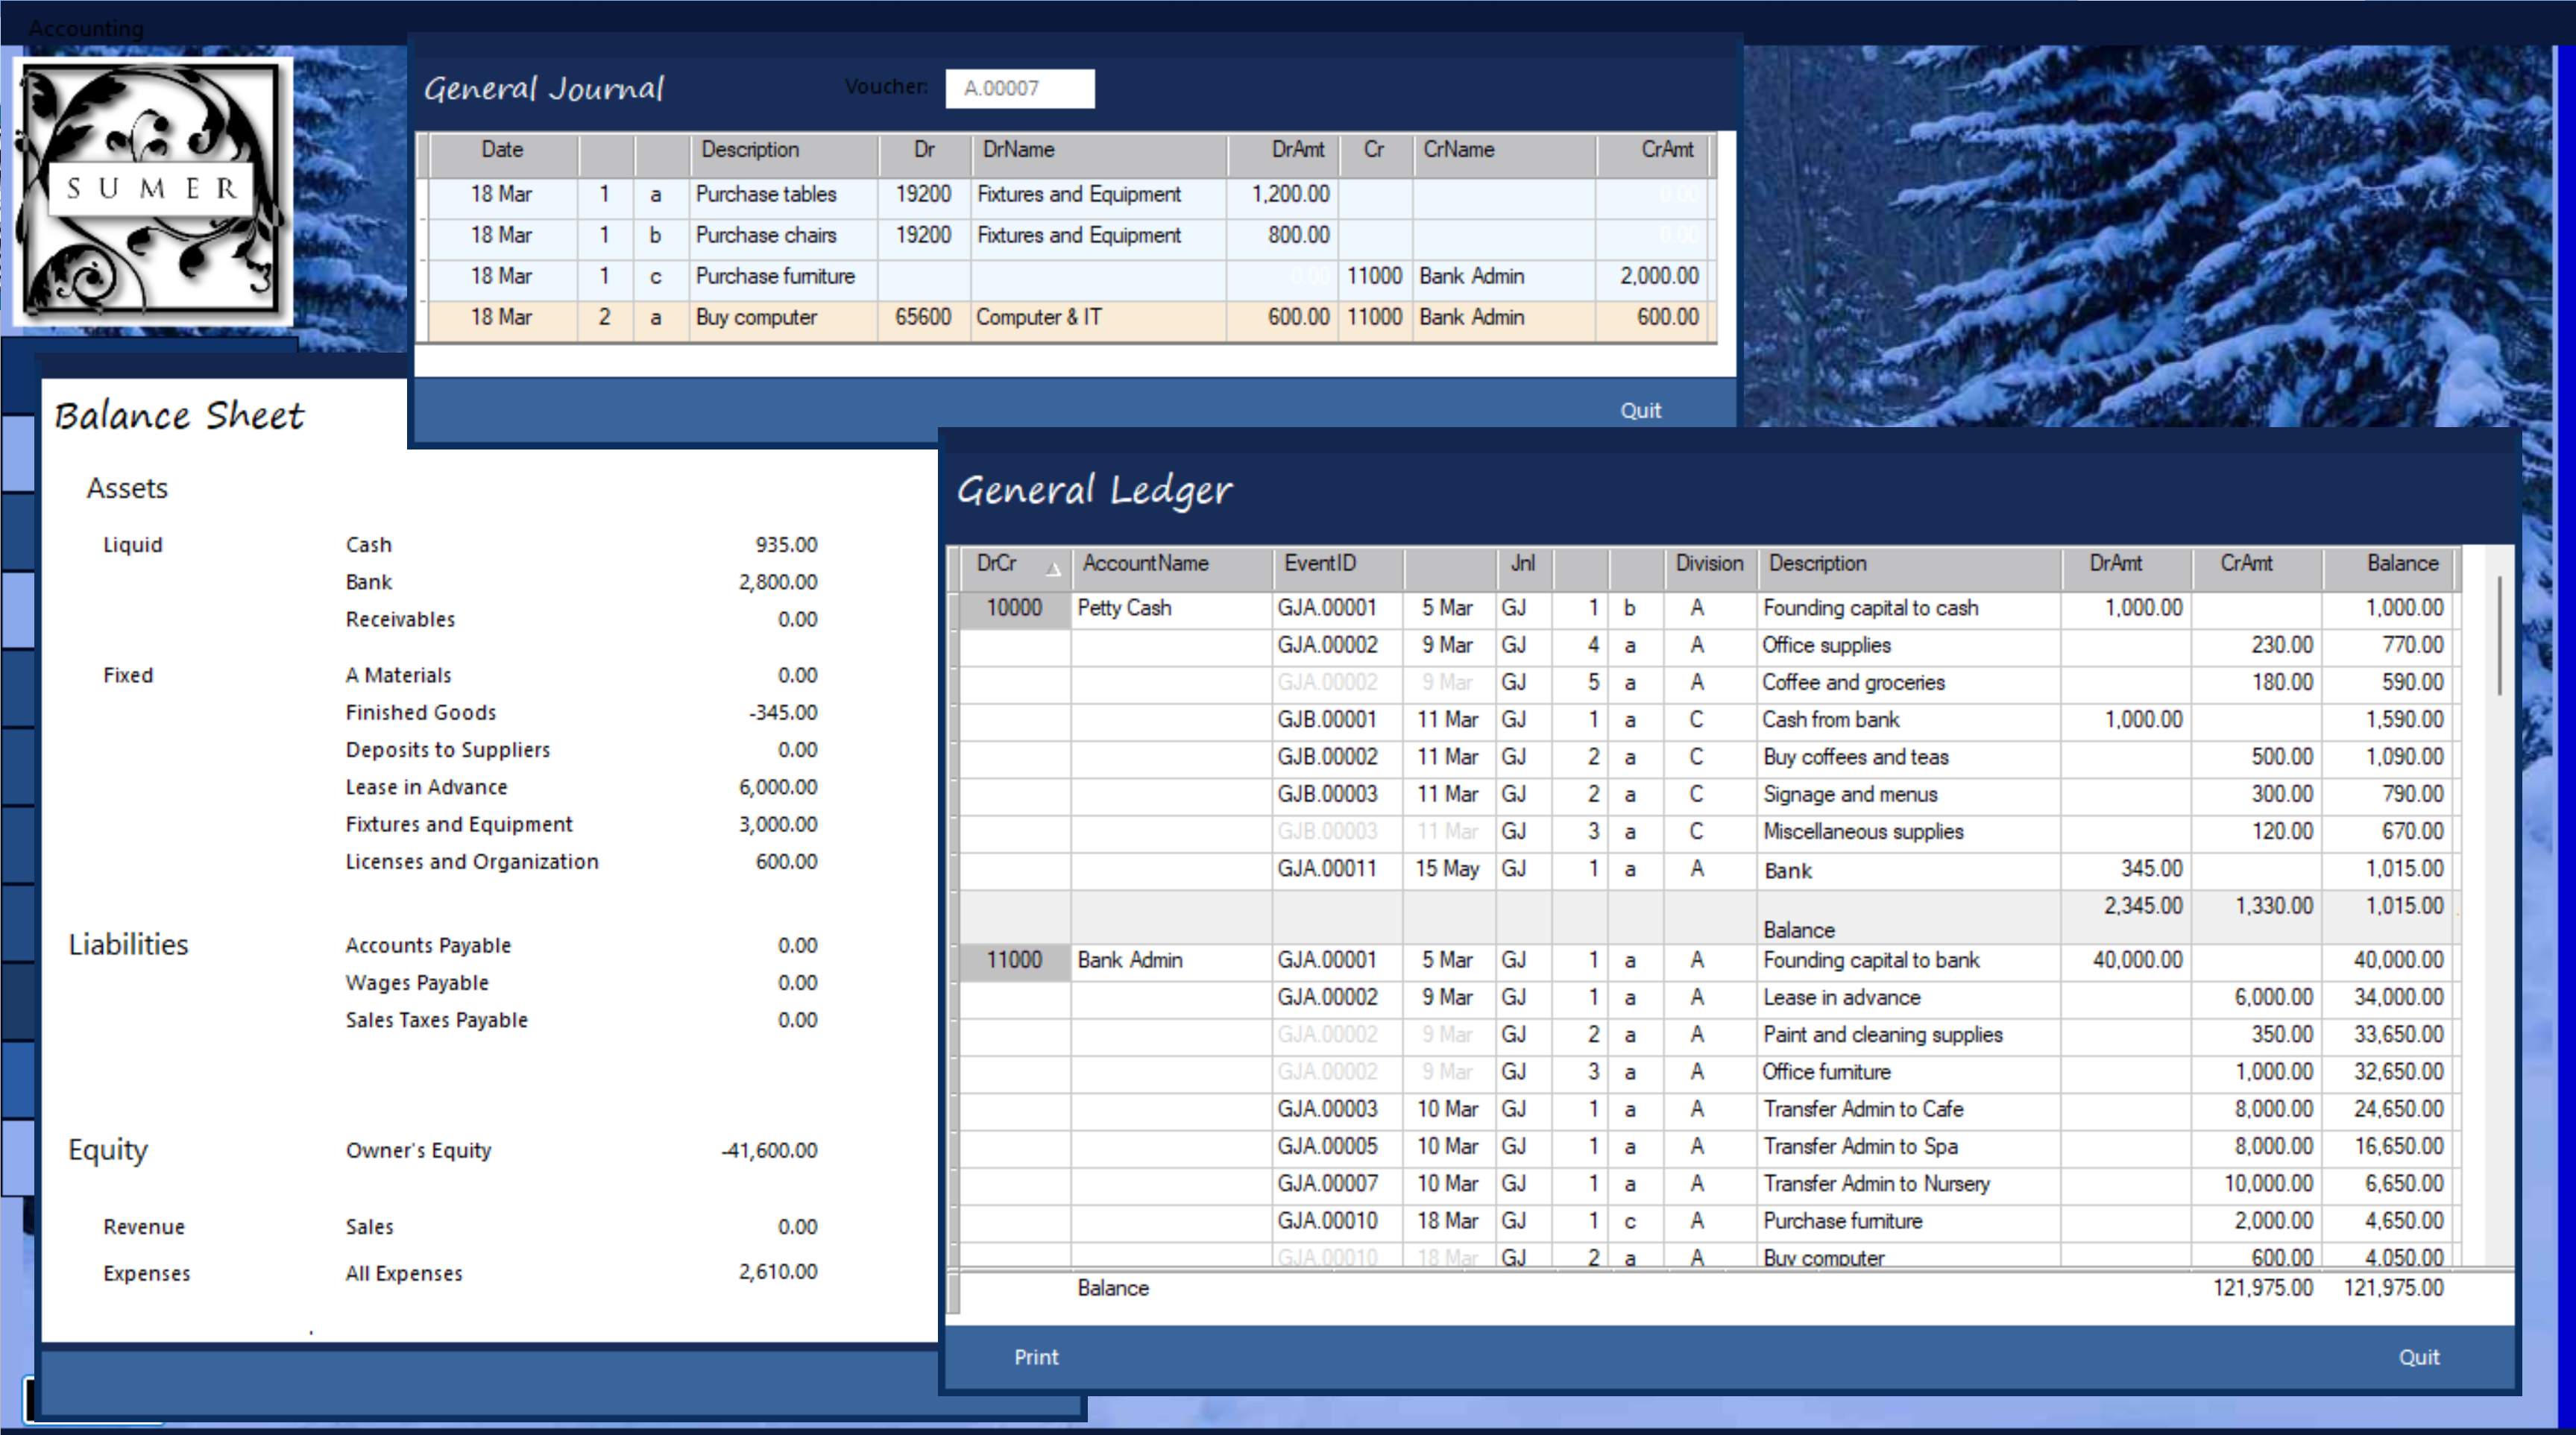This screenshot has height=1435, width=2576.
Task: Click the Division column header
Action: (x=1708, y=563)
